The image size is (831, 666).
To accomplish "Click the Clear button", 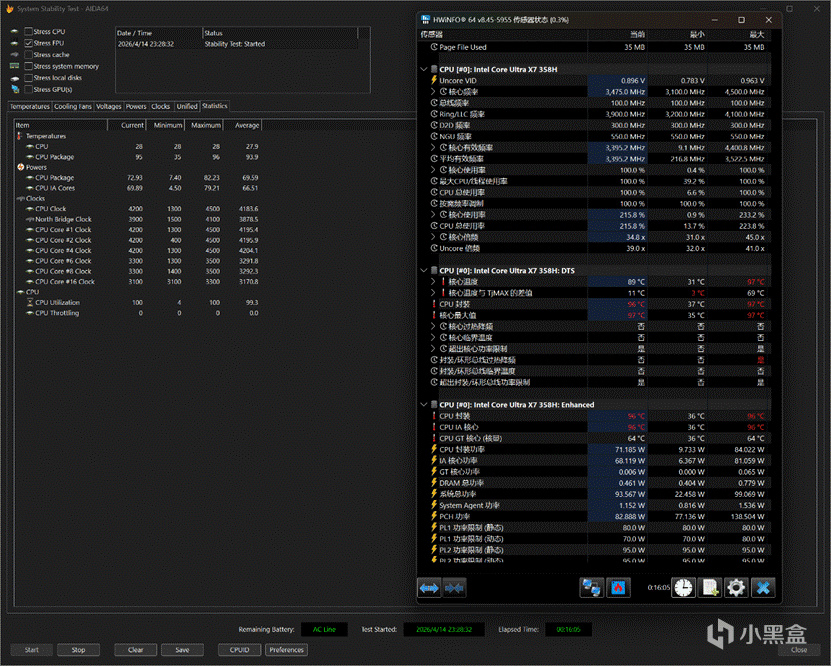I will tap(136, 650).
